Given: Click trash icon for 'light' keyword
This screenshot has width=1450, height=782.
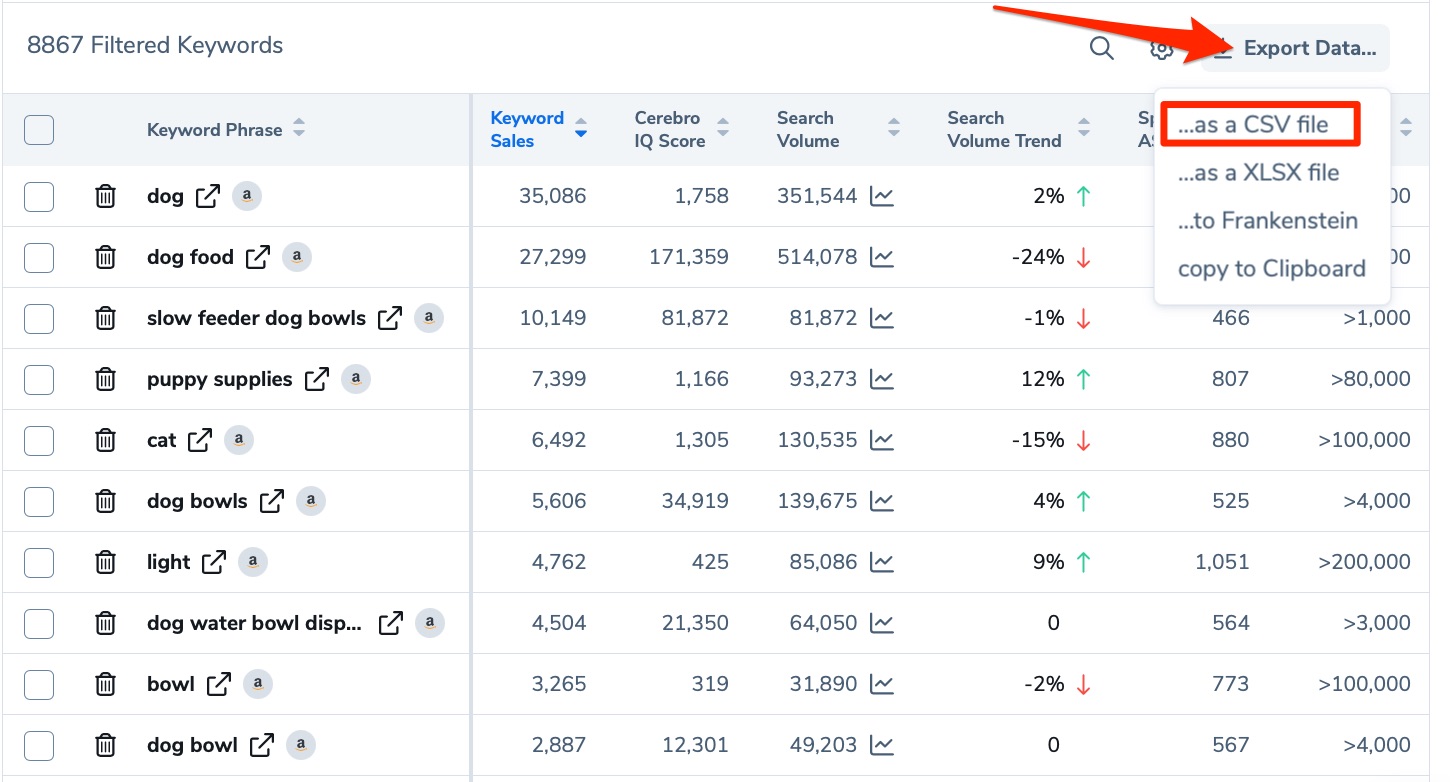Looking at the screenshot, I should (x=105, y=562).
